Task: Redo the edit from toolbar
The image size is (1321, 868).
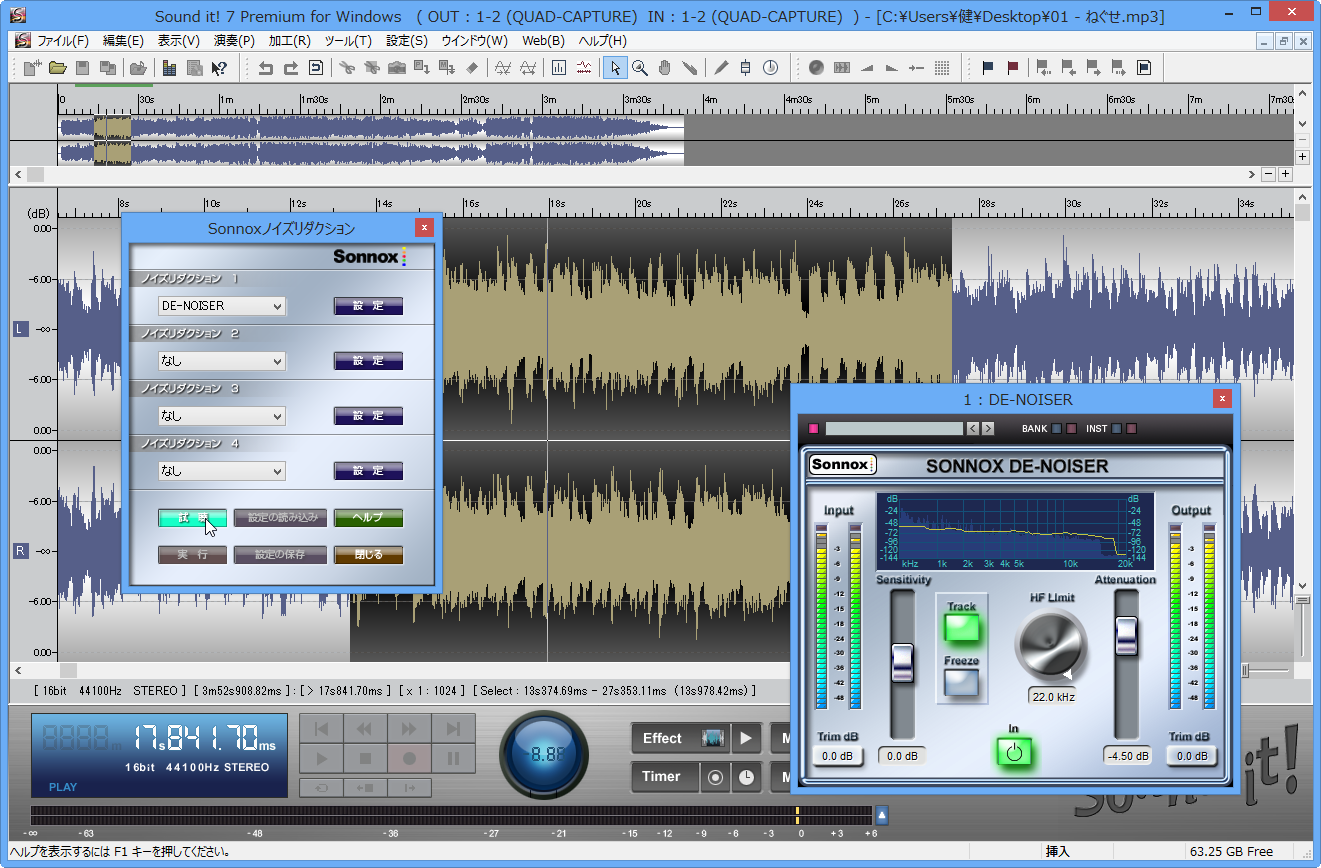Action: 290,68
